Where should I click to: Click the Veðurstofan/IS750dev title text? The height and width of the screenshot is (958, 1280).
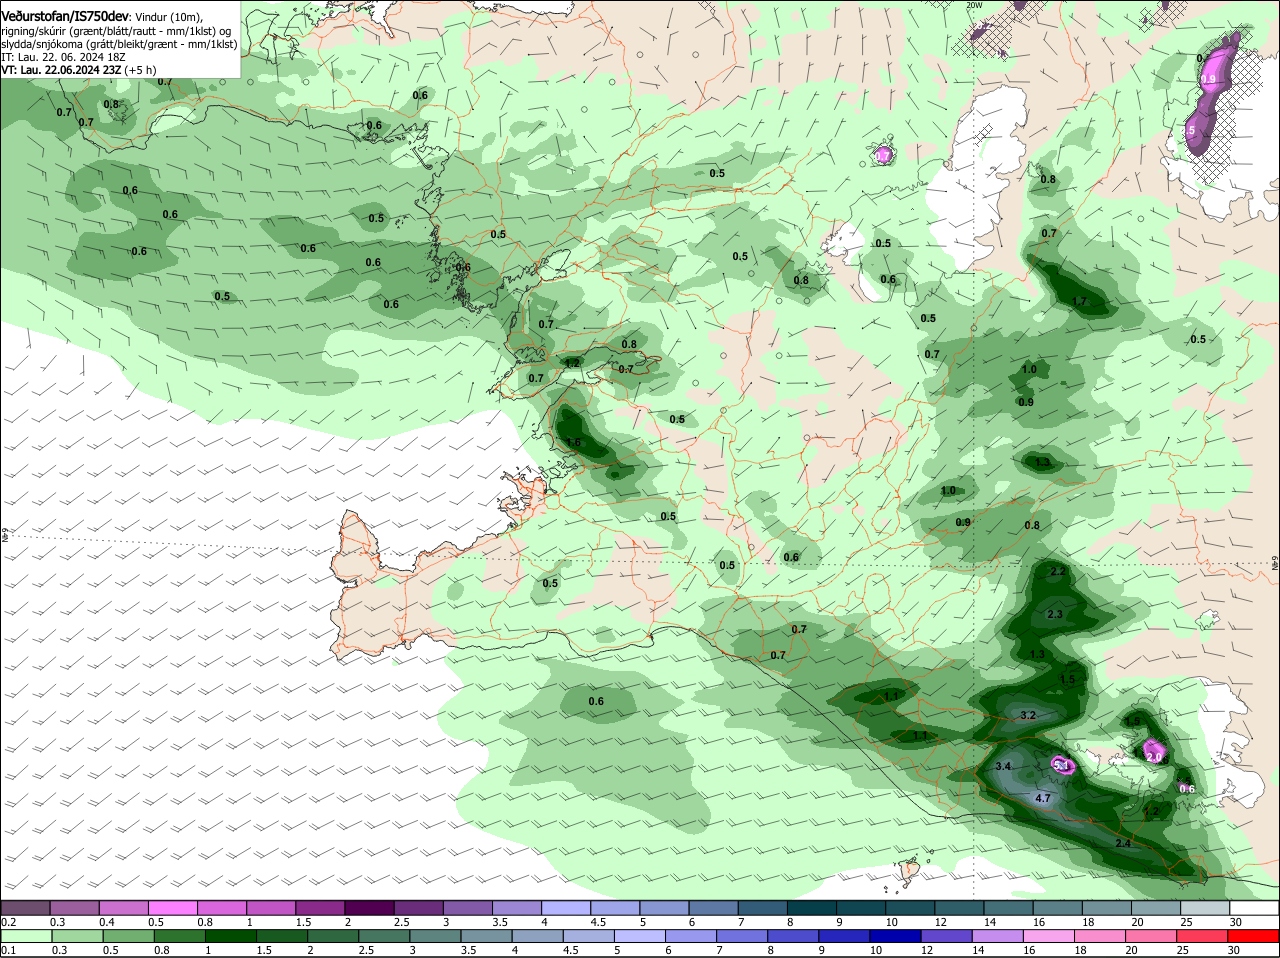(x=65, y=17)
